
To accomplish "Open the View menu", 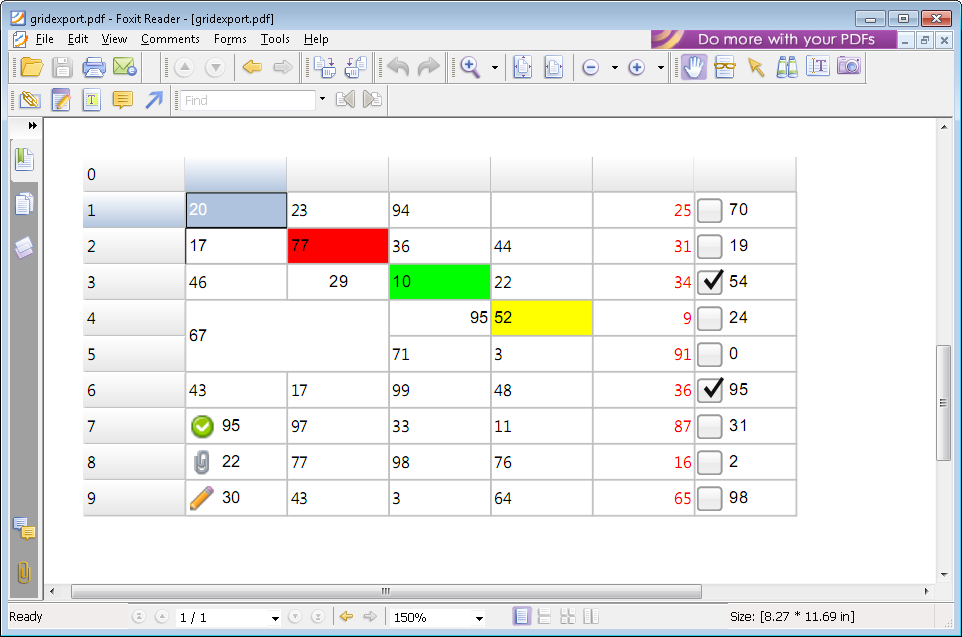I will coord(114,39).
